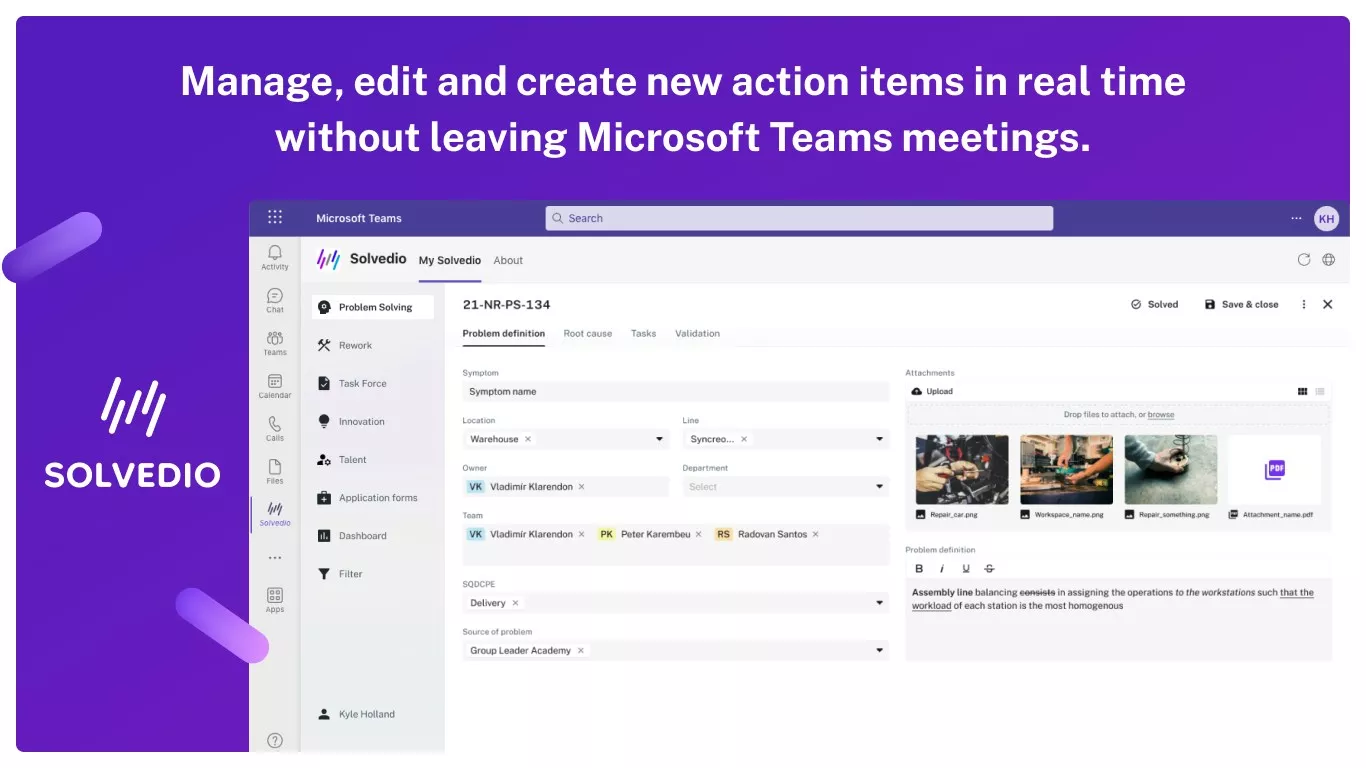
Task: Apply bold formatting in problem definition
Action: [919, 569]
